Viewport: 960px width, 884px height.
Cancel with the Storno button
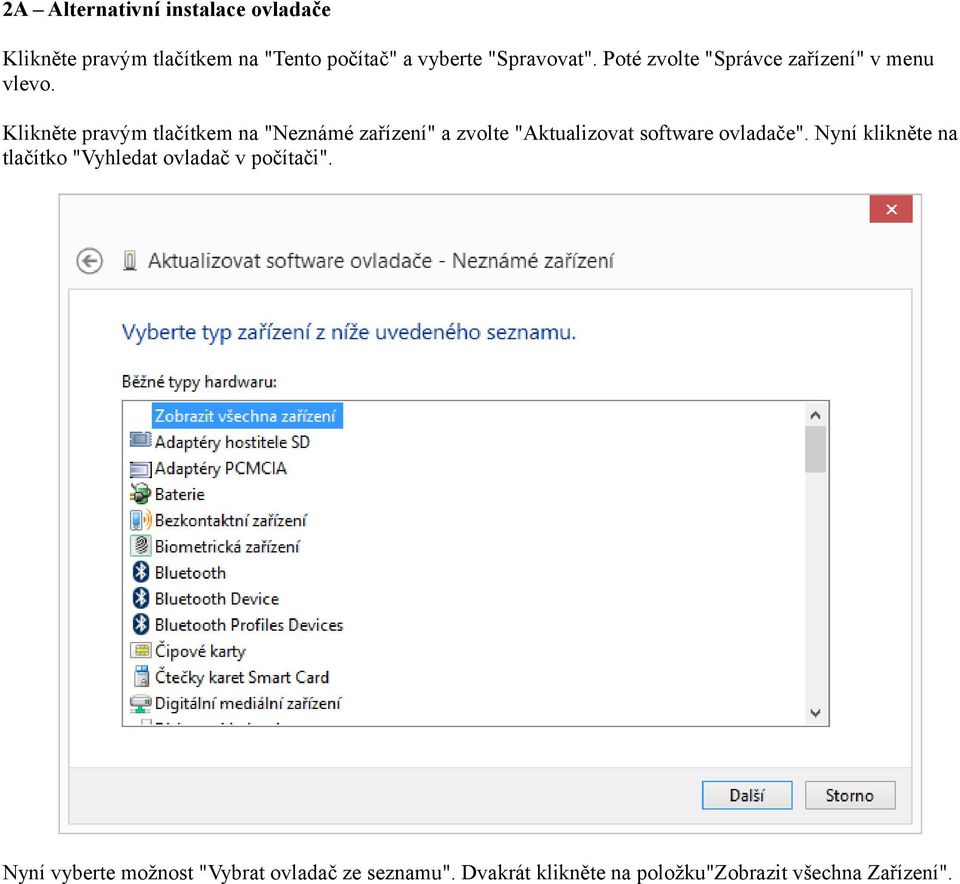click(x=850, y=795)
